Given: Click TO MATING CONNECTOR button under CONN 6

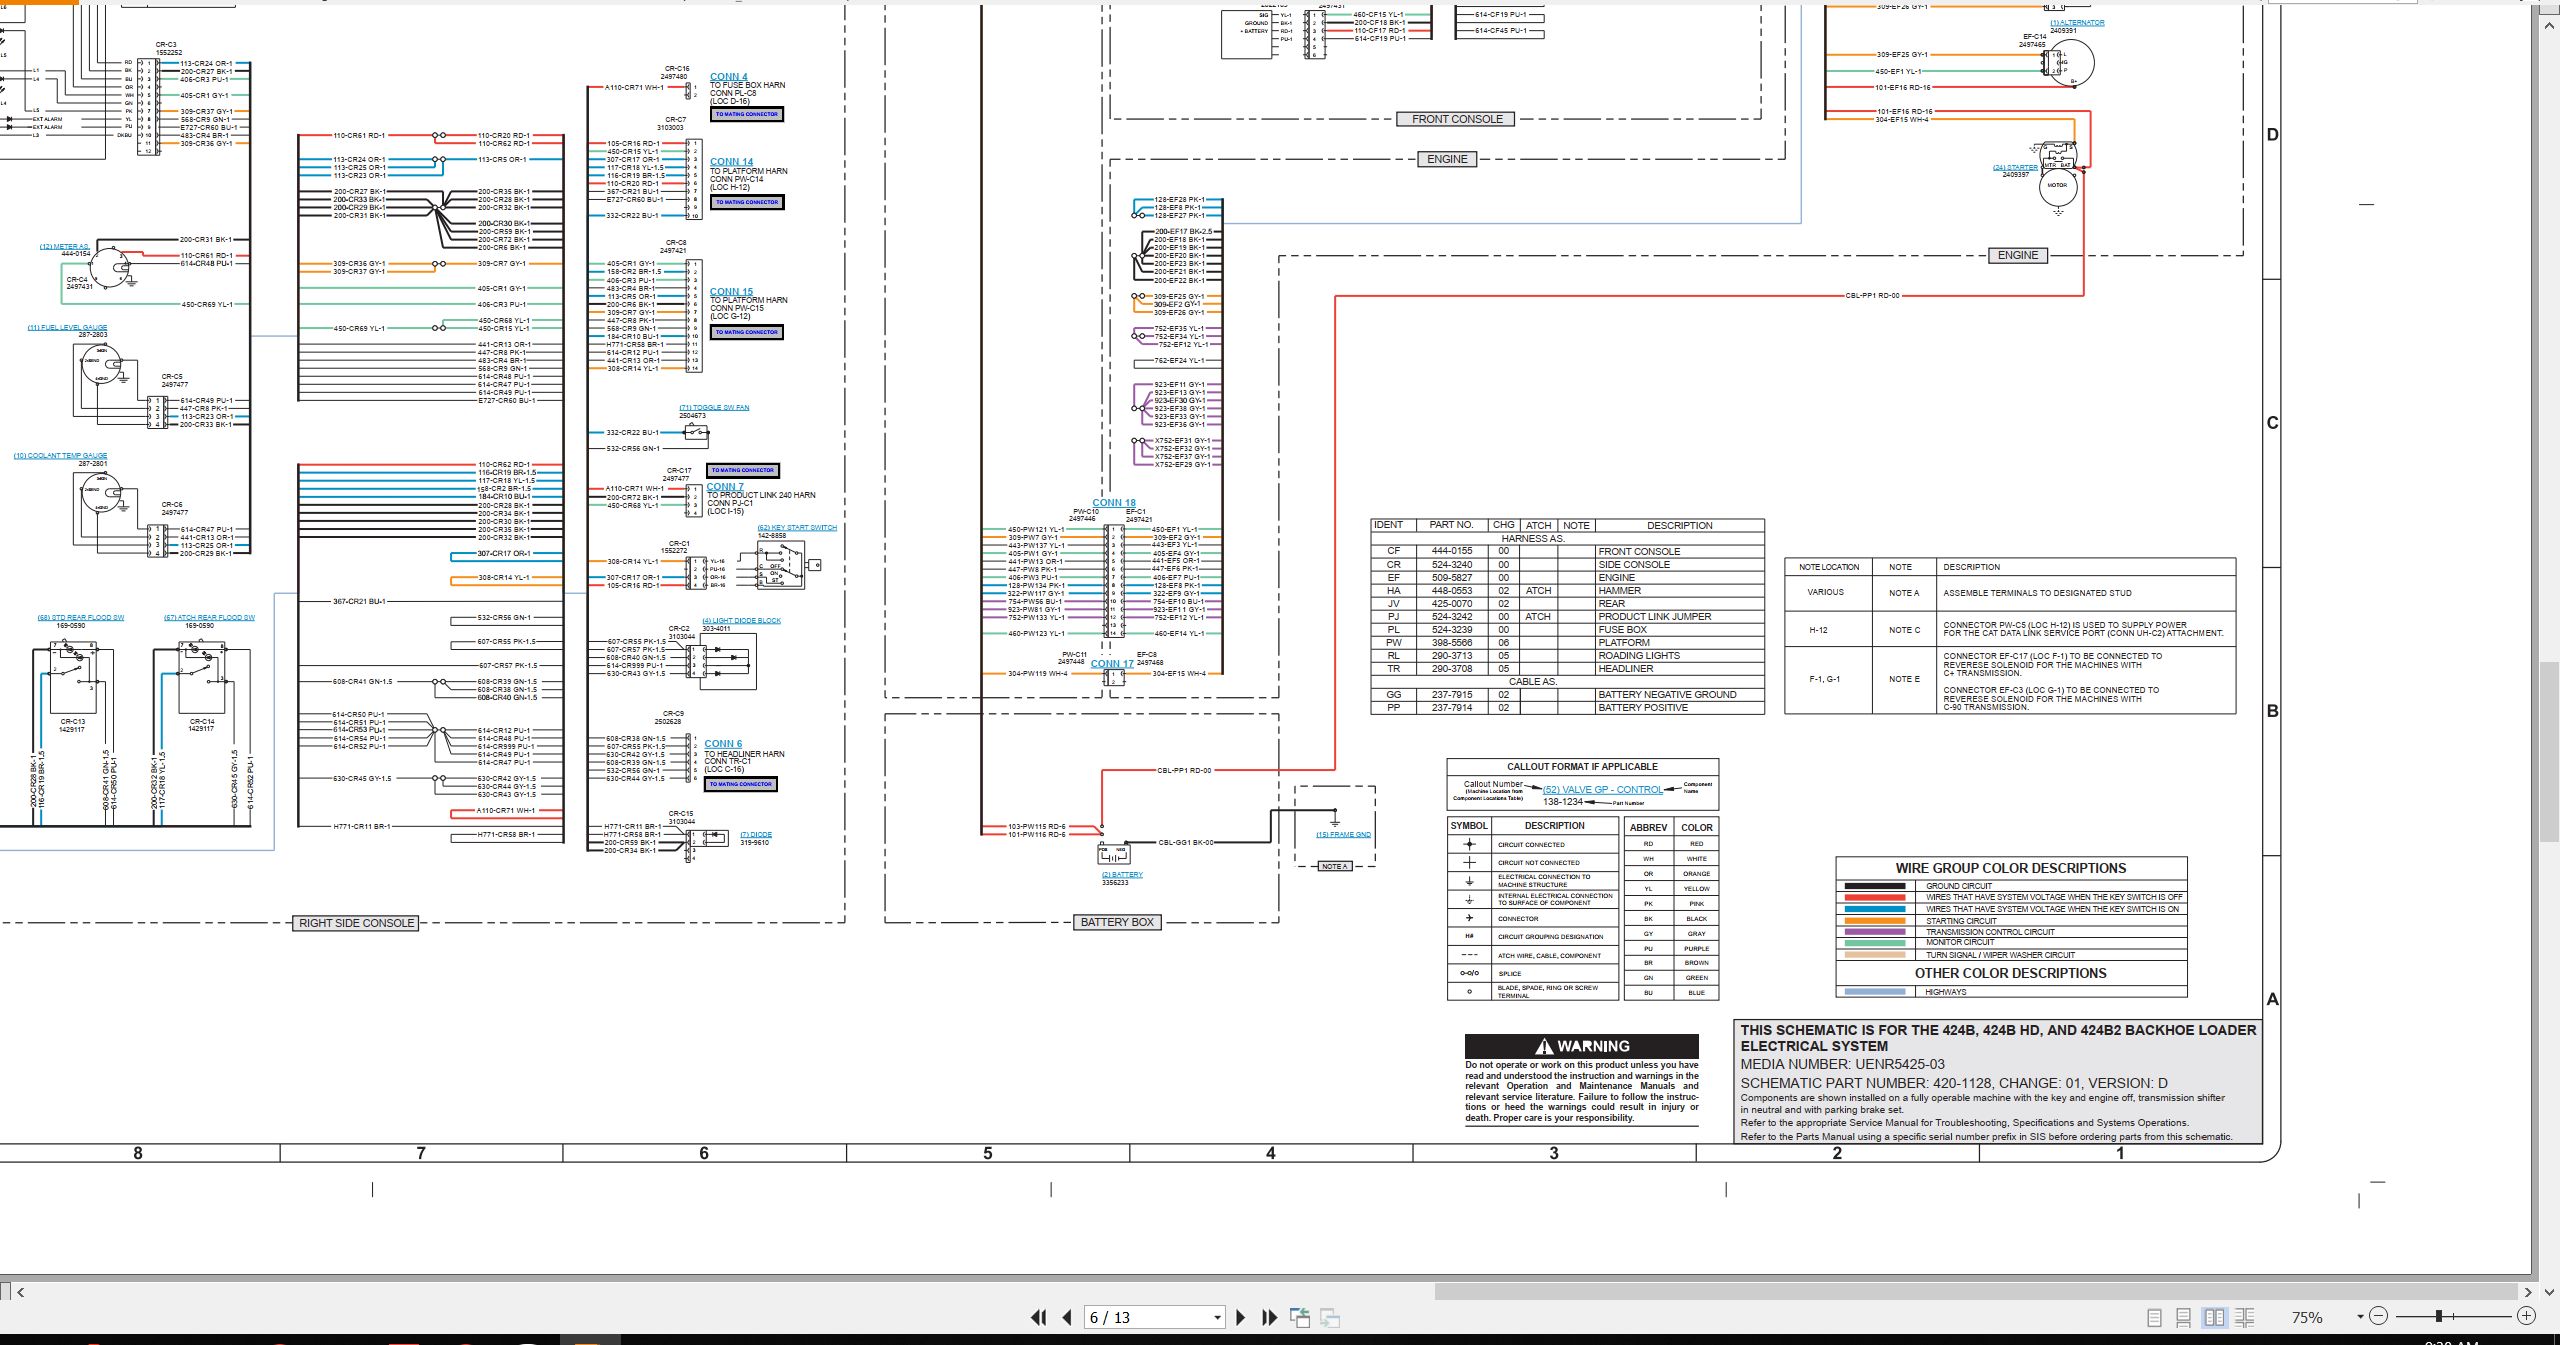Looking at the screenshot, I should 741,784.
